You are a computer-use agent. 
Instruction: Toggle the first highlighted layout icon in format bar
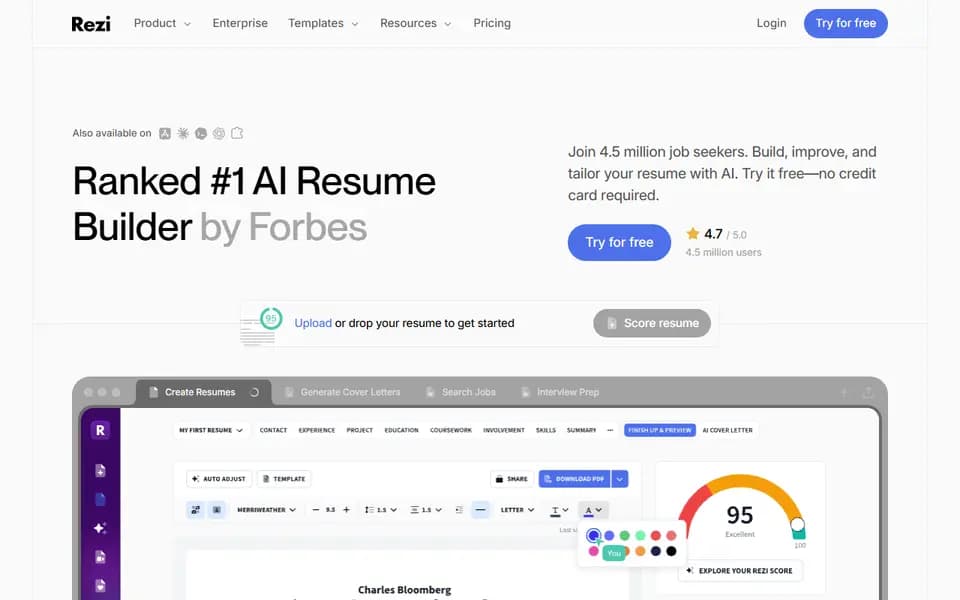(x=195, y=509)
